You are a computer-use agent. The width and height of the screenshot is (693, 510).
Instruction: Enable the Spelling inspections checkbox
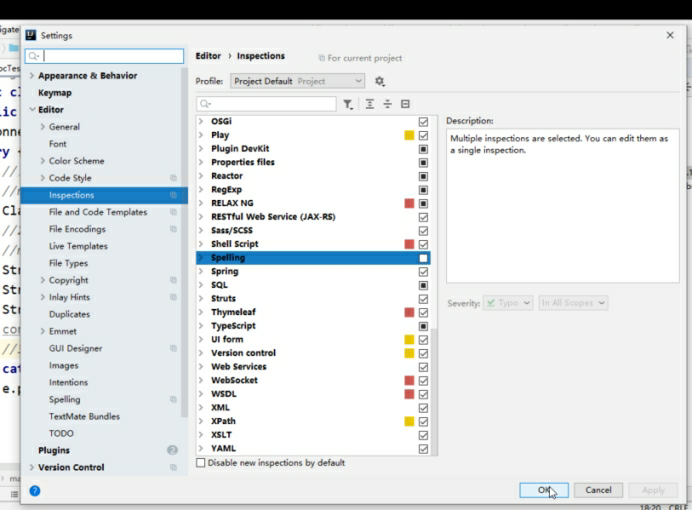point(423,258)
